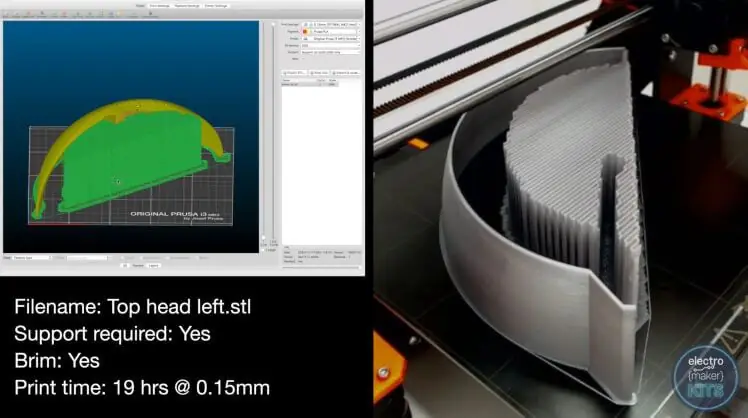Viewport: 748px width, 418px height.
Task: Expand the Original Prusa i3 MK3 printer dropdown
Action: (x=331, y=39)
